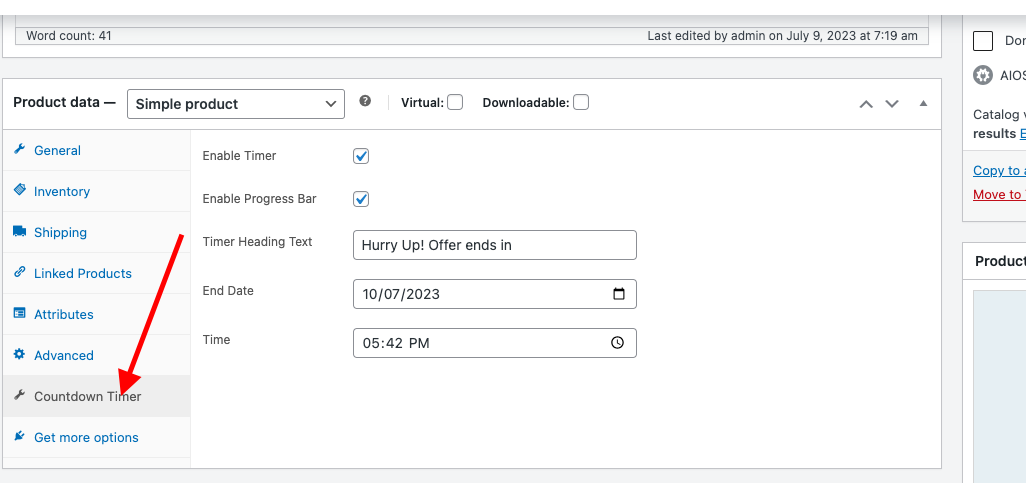Toggle the Virtual checkbox
Viewport: 1026px width, 483px height.
click(455, 102)
